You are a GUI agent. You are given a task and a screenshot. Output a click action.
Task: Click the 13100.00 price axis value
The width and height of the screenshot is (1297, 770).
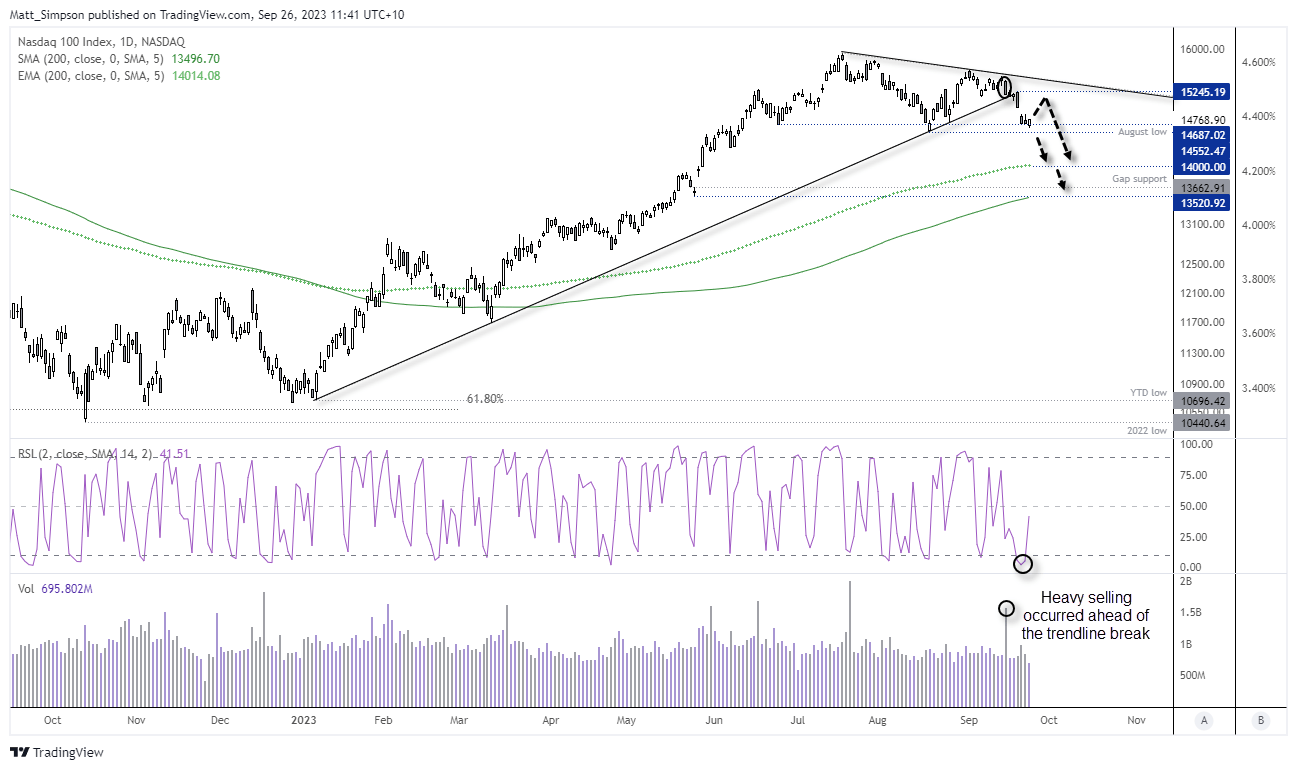[1203, 224]
